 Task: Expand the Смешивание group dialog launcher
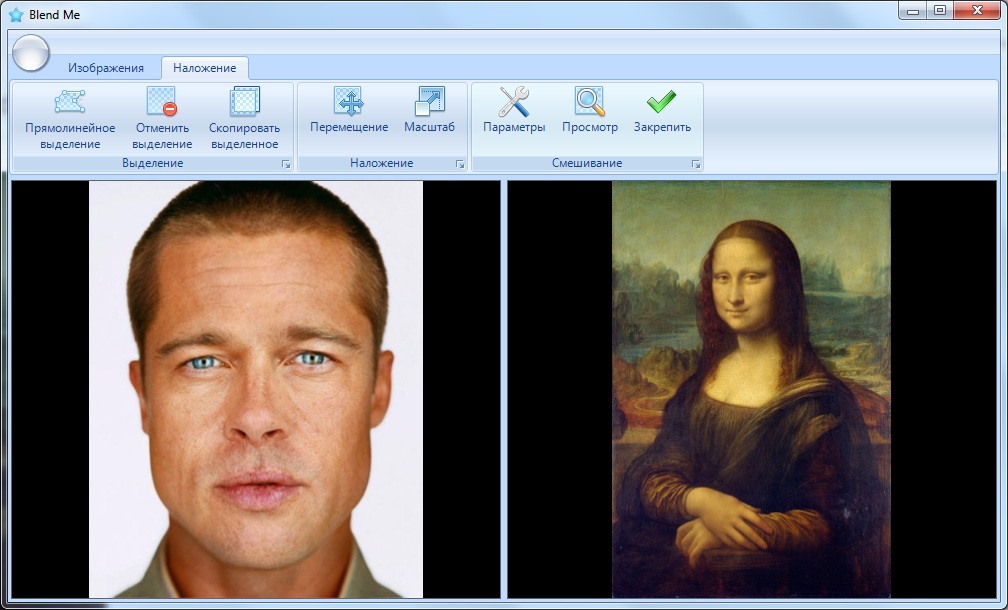coord(696,165)
